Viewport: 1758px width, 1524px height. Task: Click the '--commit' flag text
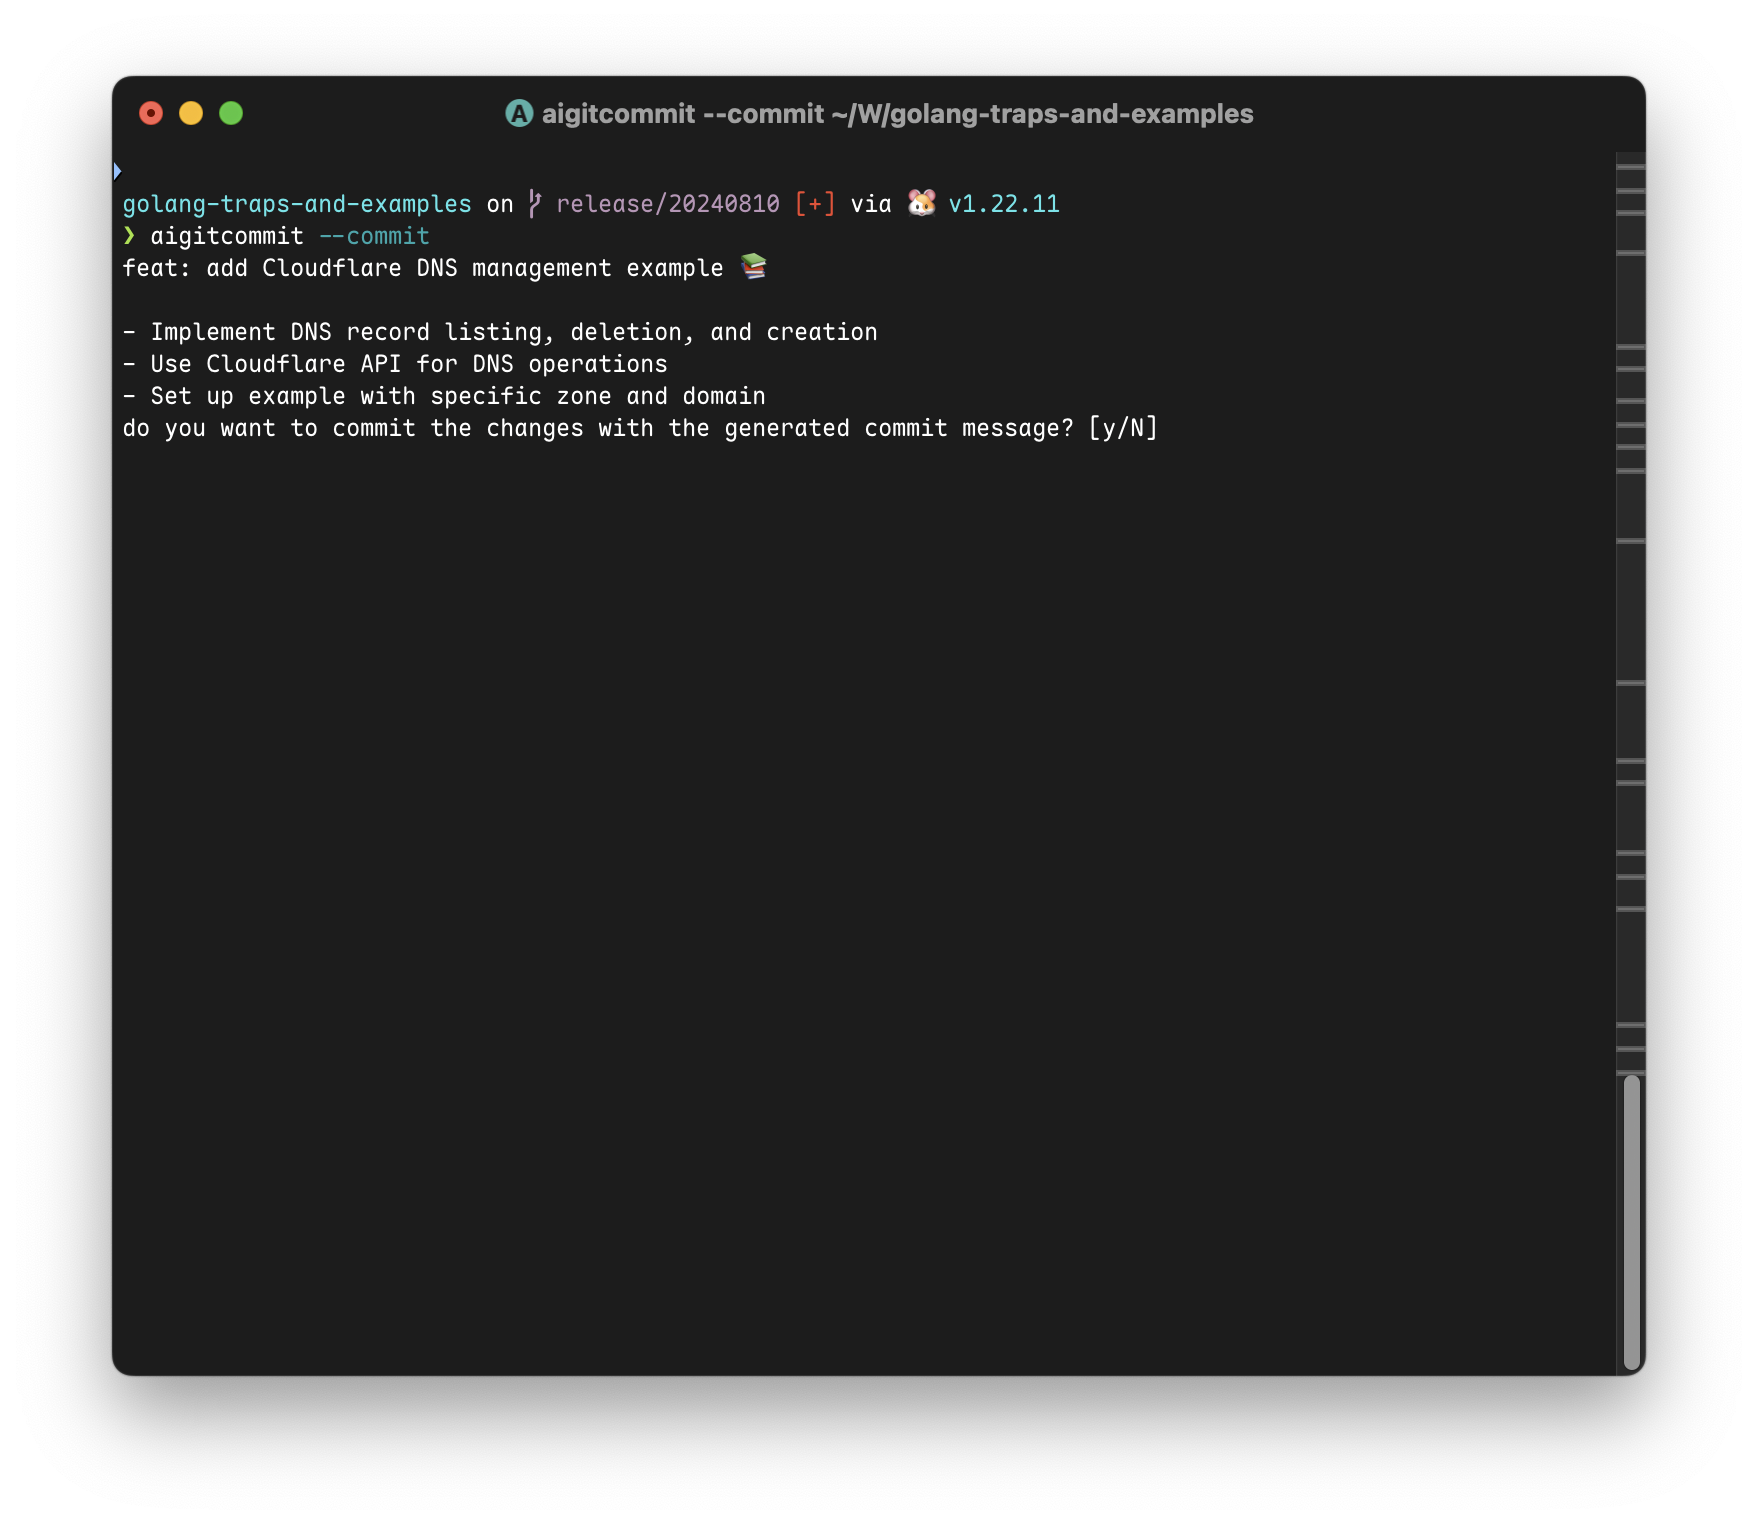point(374,237)
